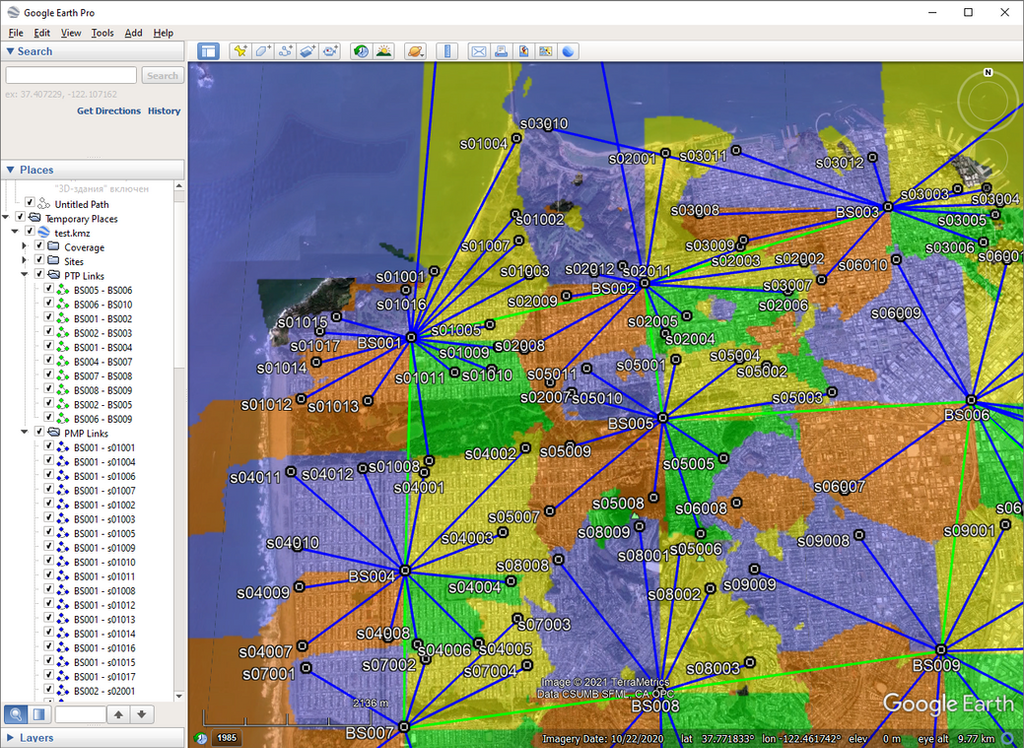Screen dimensions: 1024x748
Task: Disable the BS005 - BS006 link checkbox
Action: click(x=48, y=289)
